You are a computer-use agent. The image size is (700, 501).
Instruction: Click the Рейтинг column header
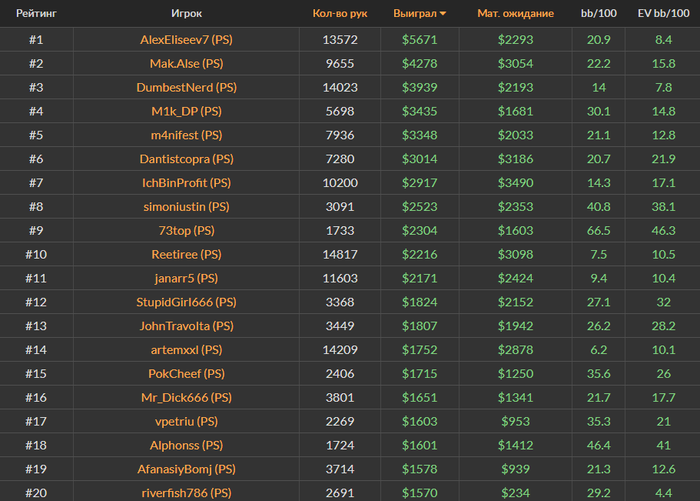pyautogui.click(x=36, y=14)
